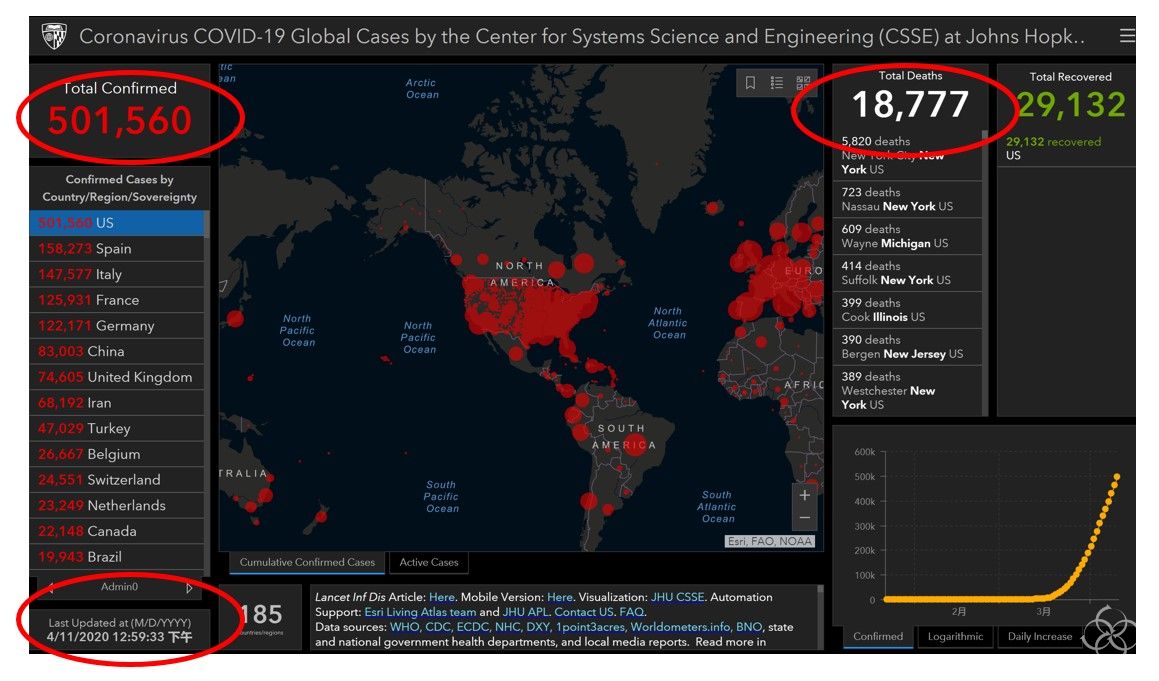This screenshot has height=681, width=1159.
Task: Open the Here link for Mobile Version
Action: tap(560, 597)
